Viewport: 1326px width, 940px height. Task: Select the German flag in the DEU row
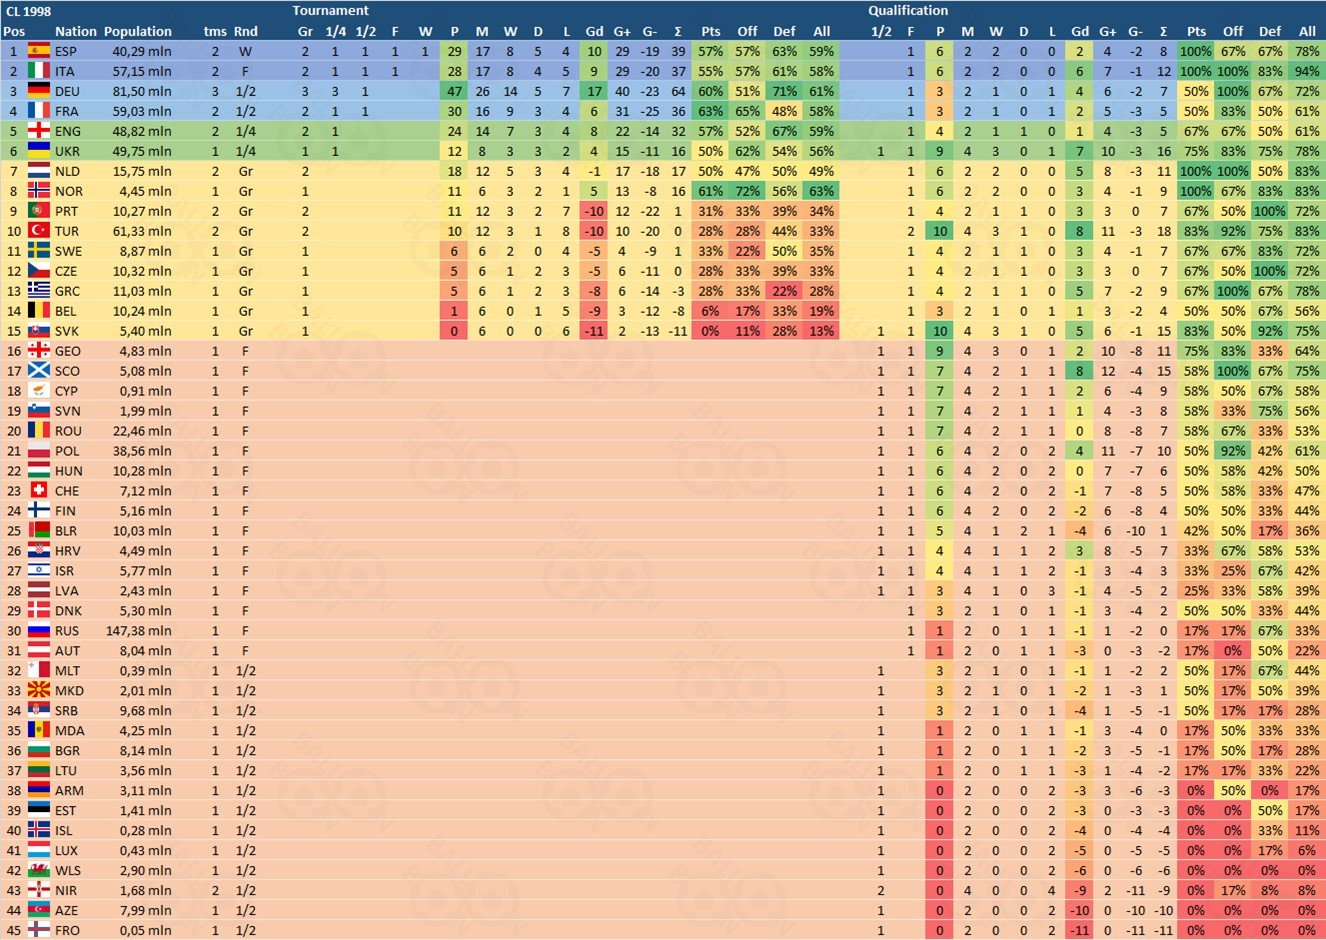pyautogui.click(x=39, y=91)
